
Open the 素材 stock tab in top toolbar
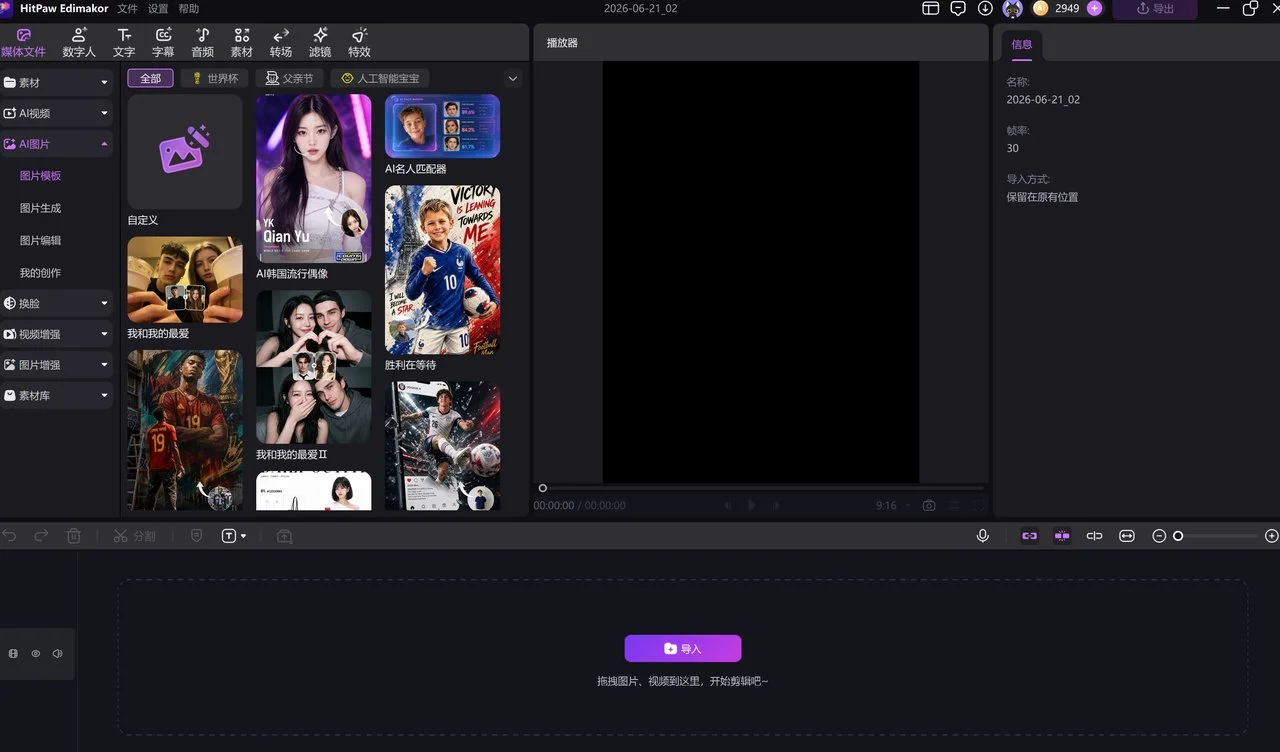click(x=242, y=42)
